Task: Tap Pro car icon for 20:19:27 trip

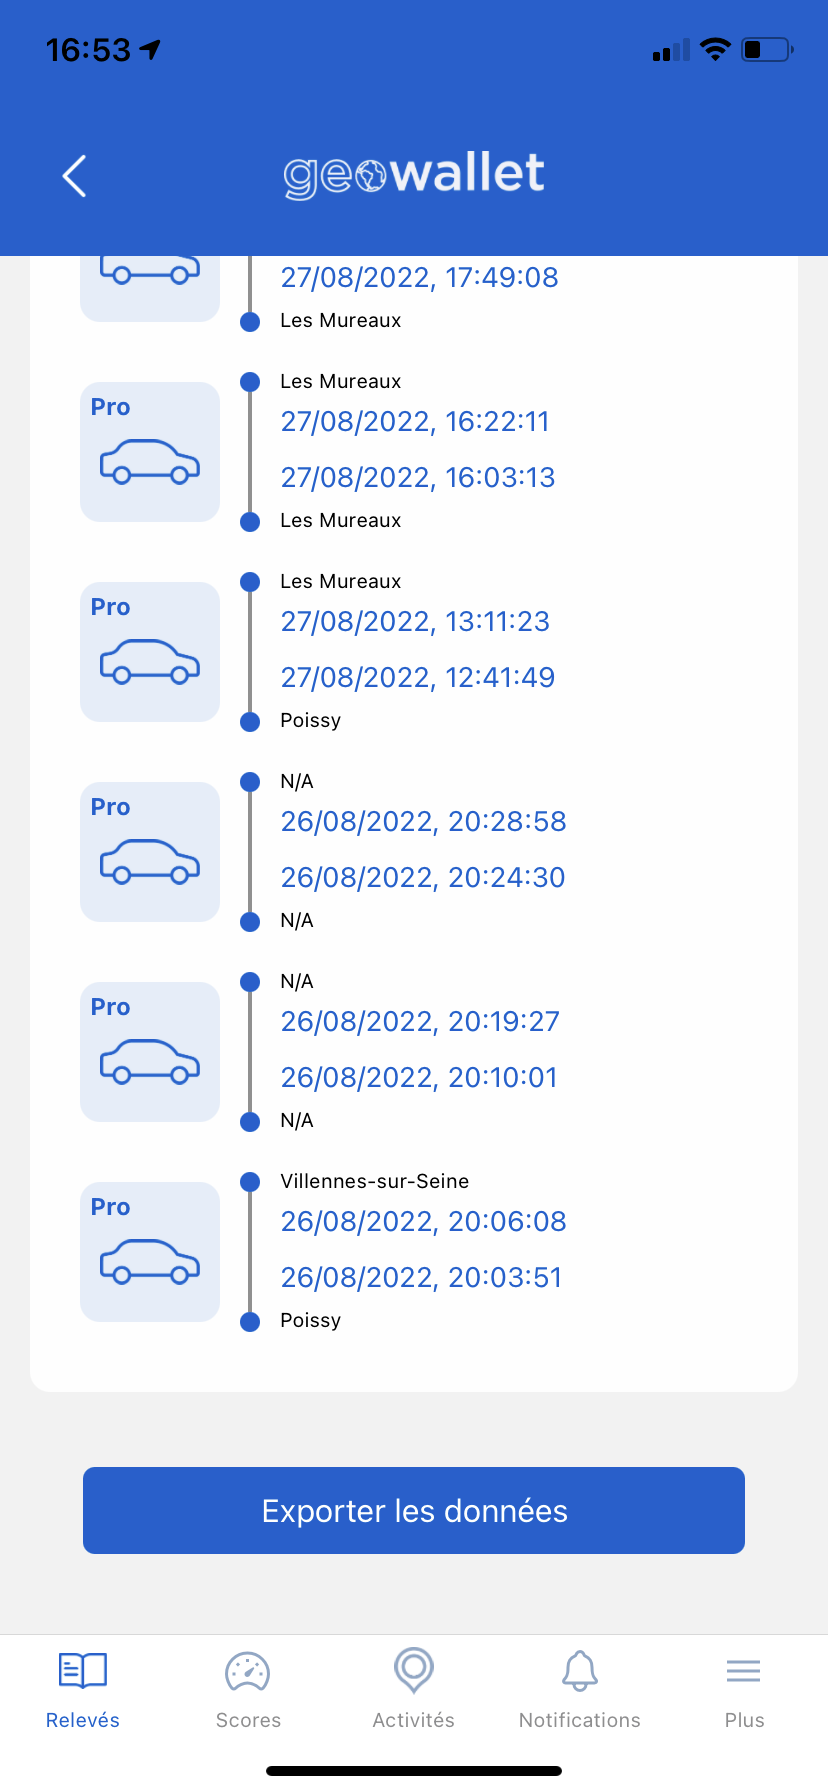Action: coord(150,1052)
